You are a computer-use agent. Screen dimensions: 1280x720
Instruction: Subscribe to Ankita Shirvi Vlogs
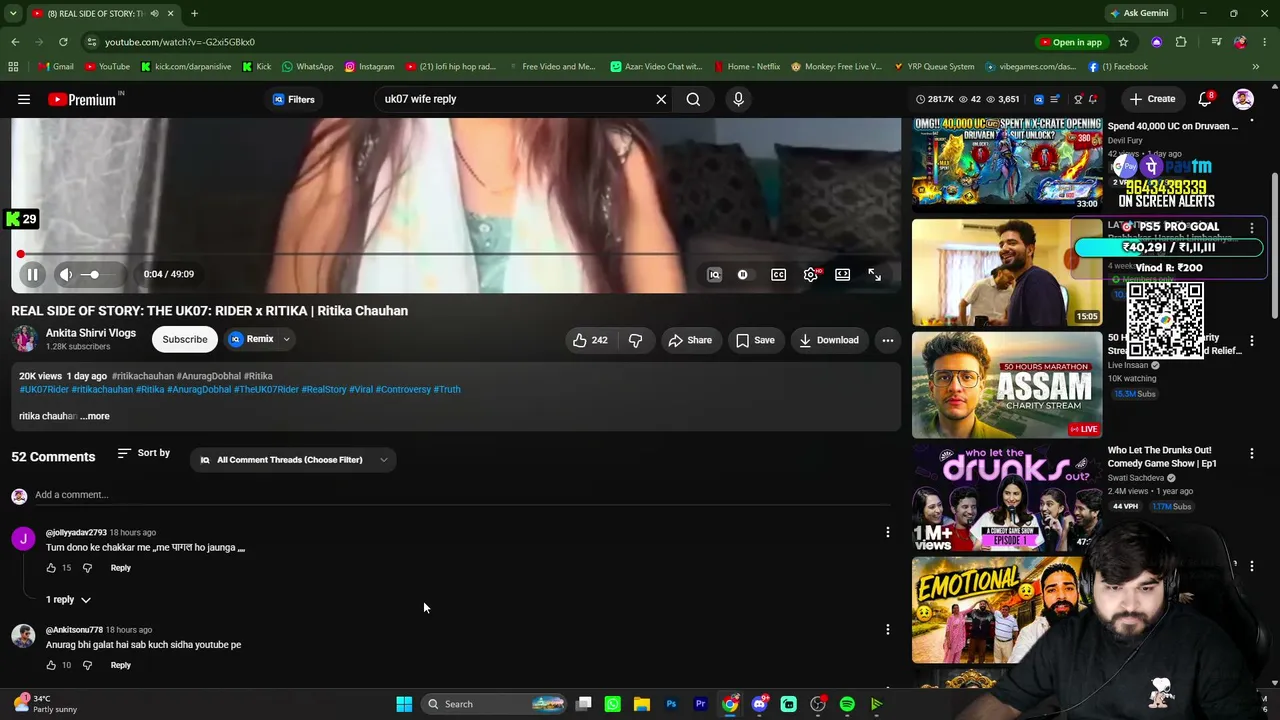(x=185, y=339)
